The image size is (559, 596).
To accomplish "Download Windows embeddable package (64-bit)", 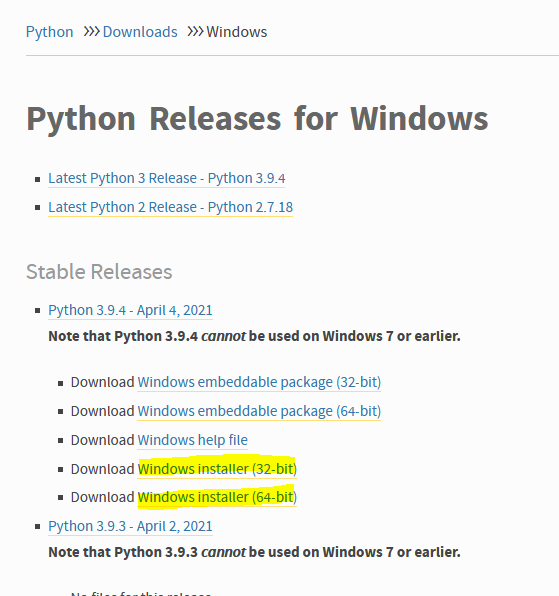I will [259, 411].
